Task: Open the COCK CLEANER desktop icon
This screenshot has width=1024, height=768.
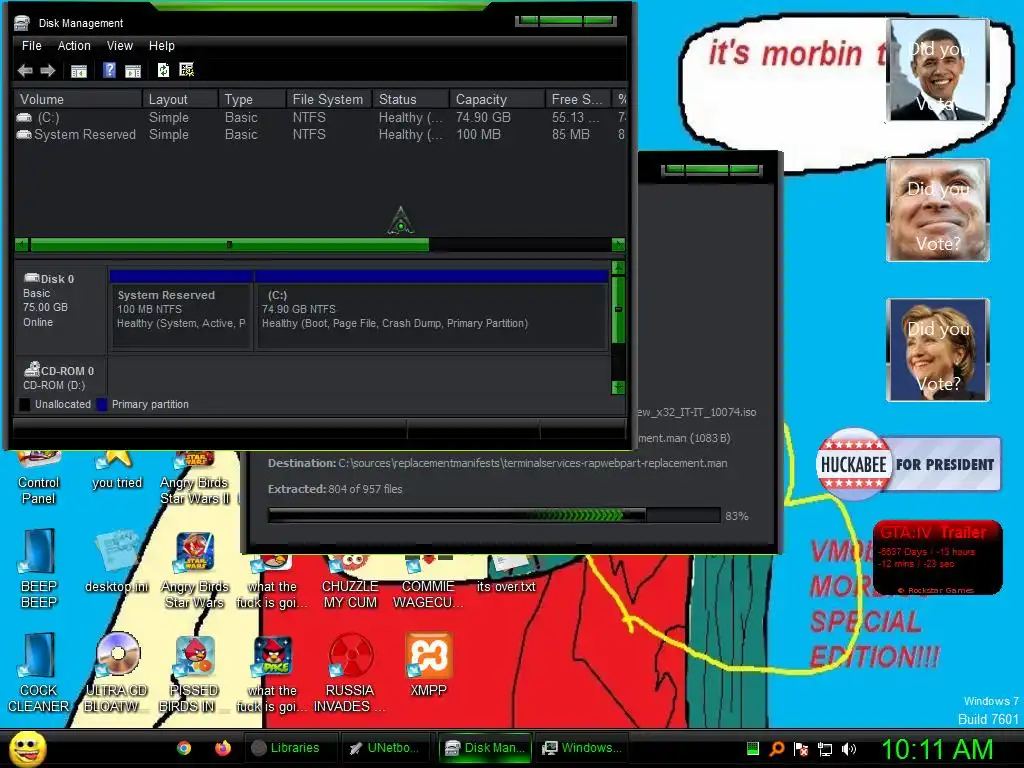Action: 39,673
